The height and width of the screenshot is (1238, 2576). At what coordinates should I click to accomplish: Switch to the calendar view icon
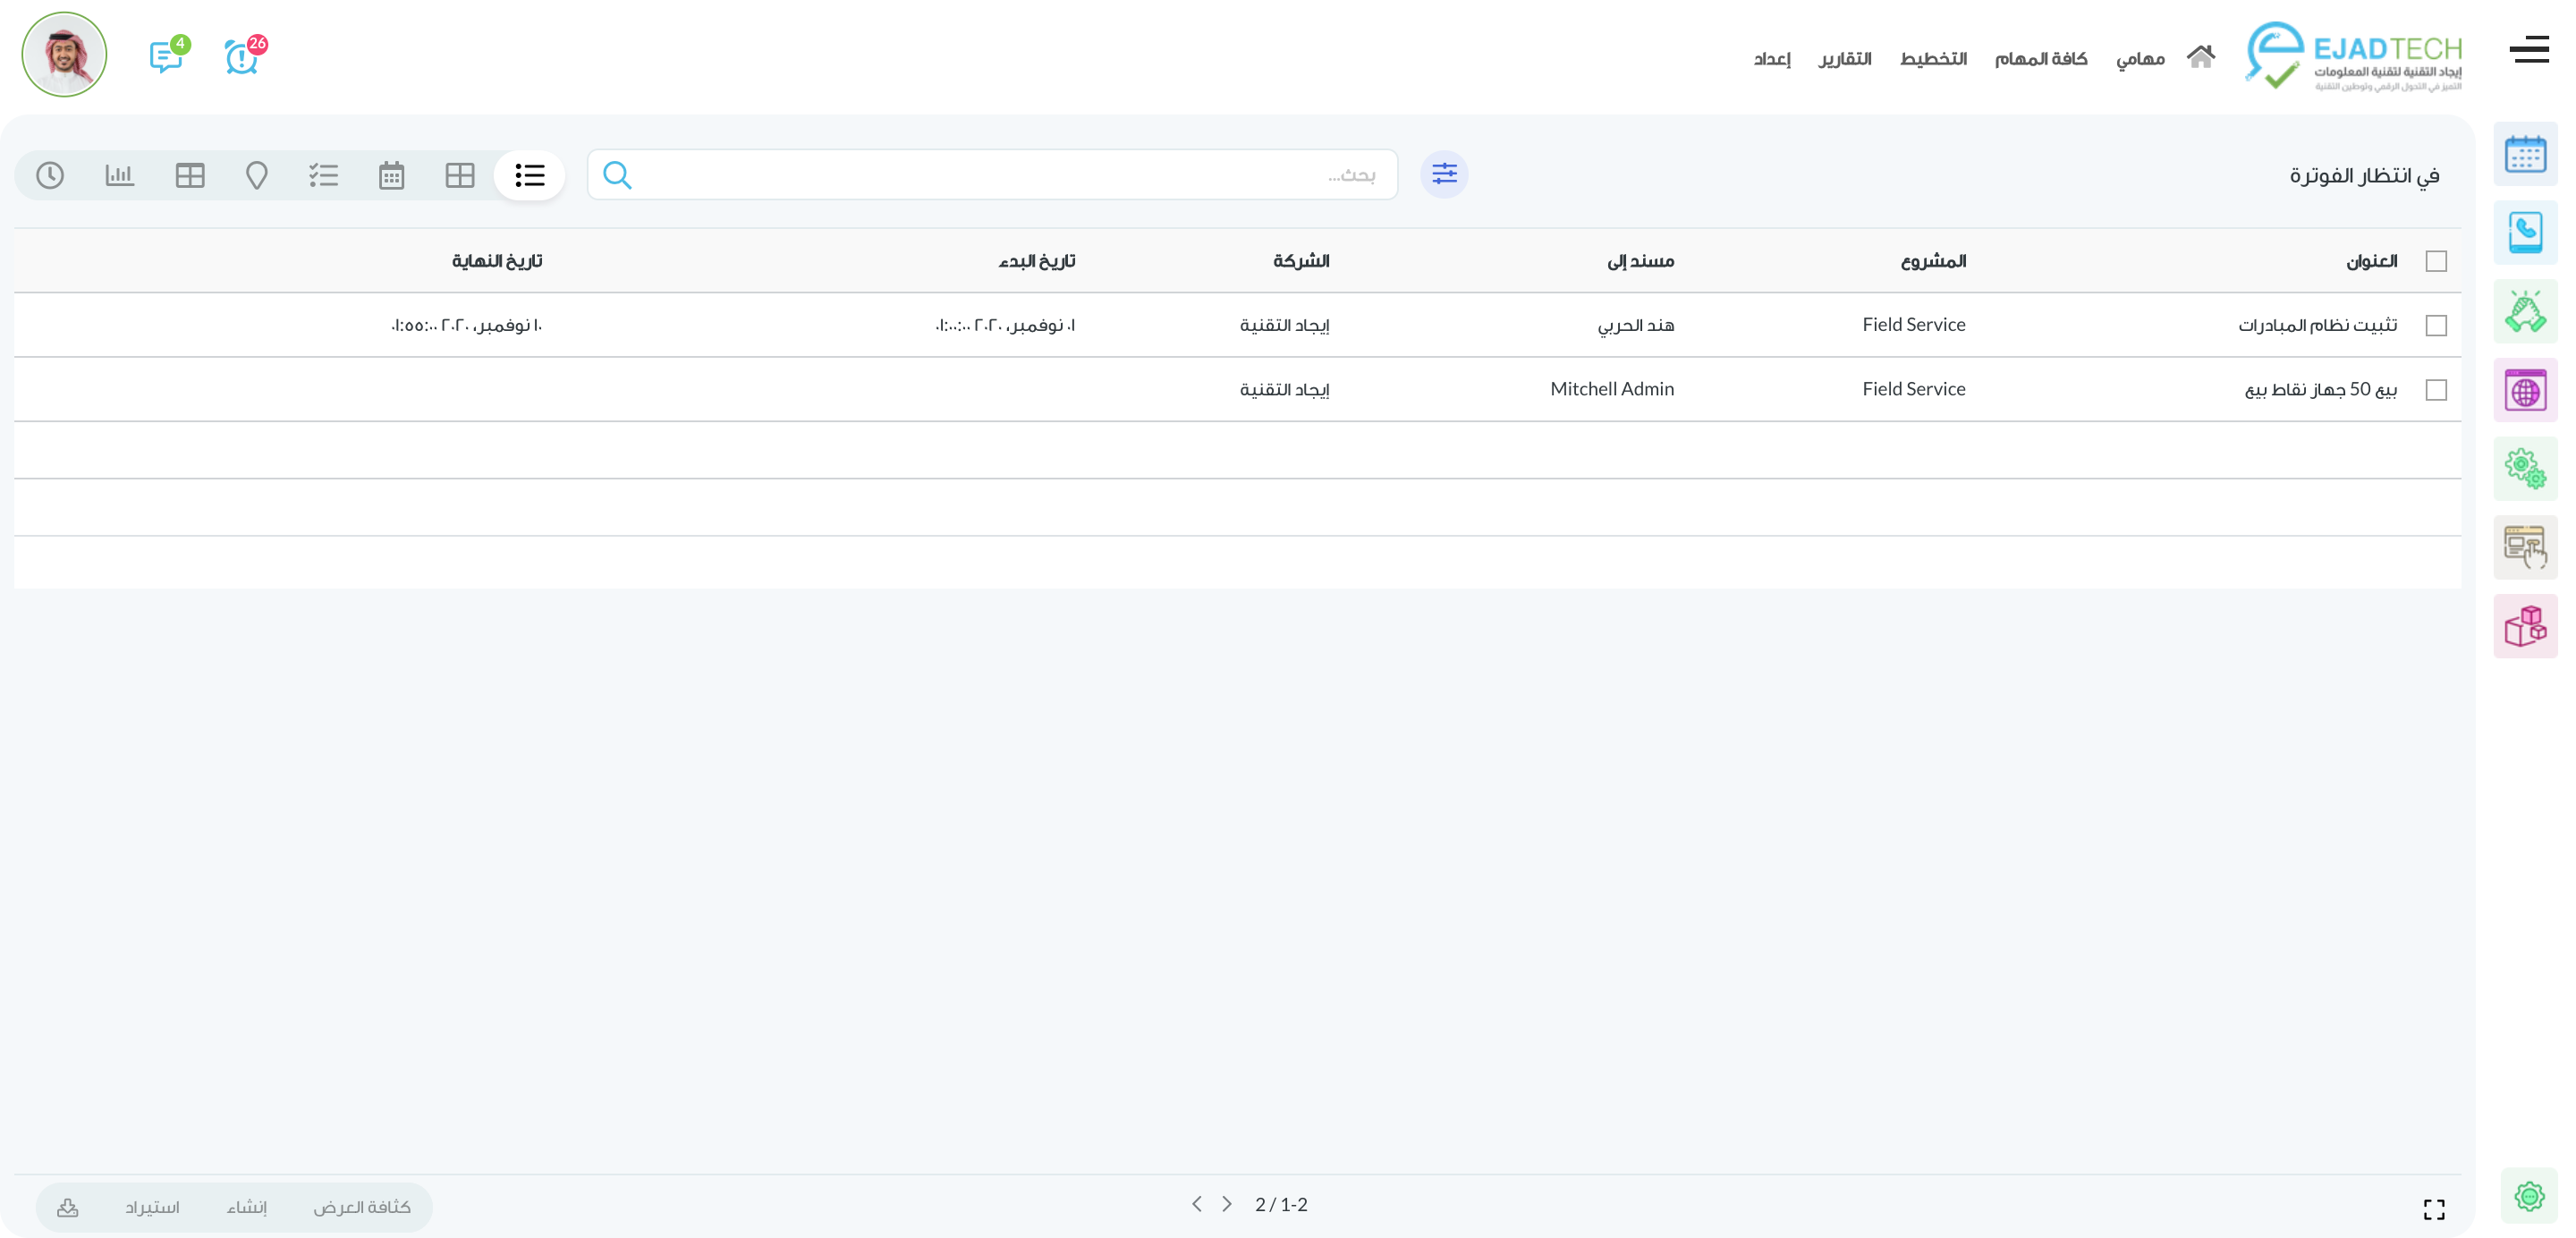(x=391, y=175)
